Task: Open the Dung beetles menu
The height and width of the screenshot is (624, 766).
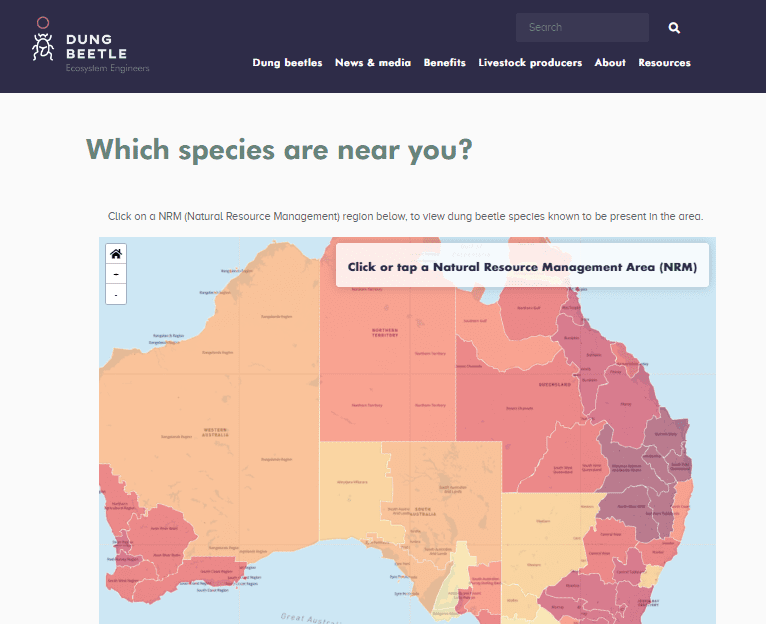Action: pos(287,62)
